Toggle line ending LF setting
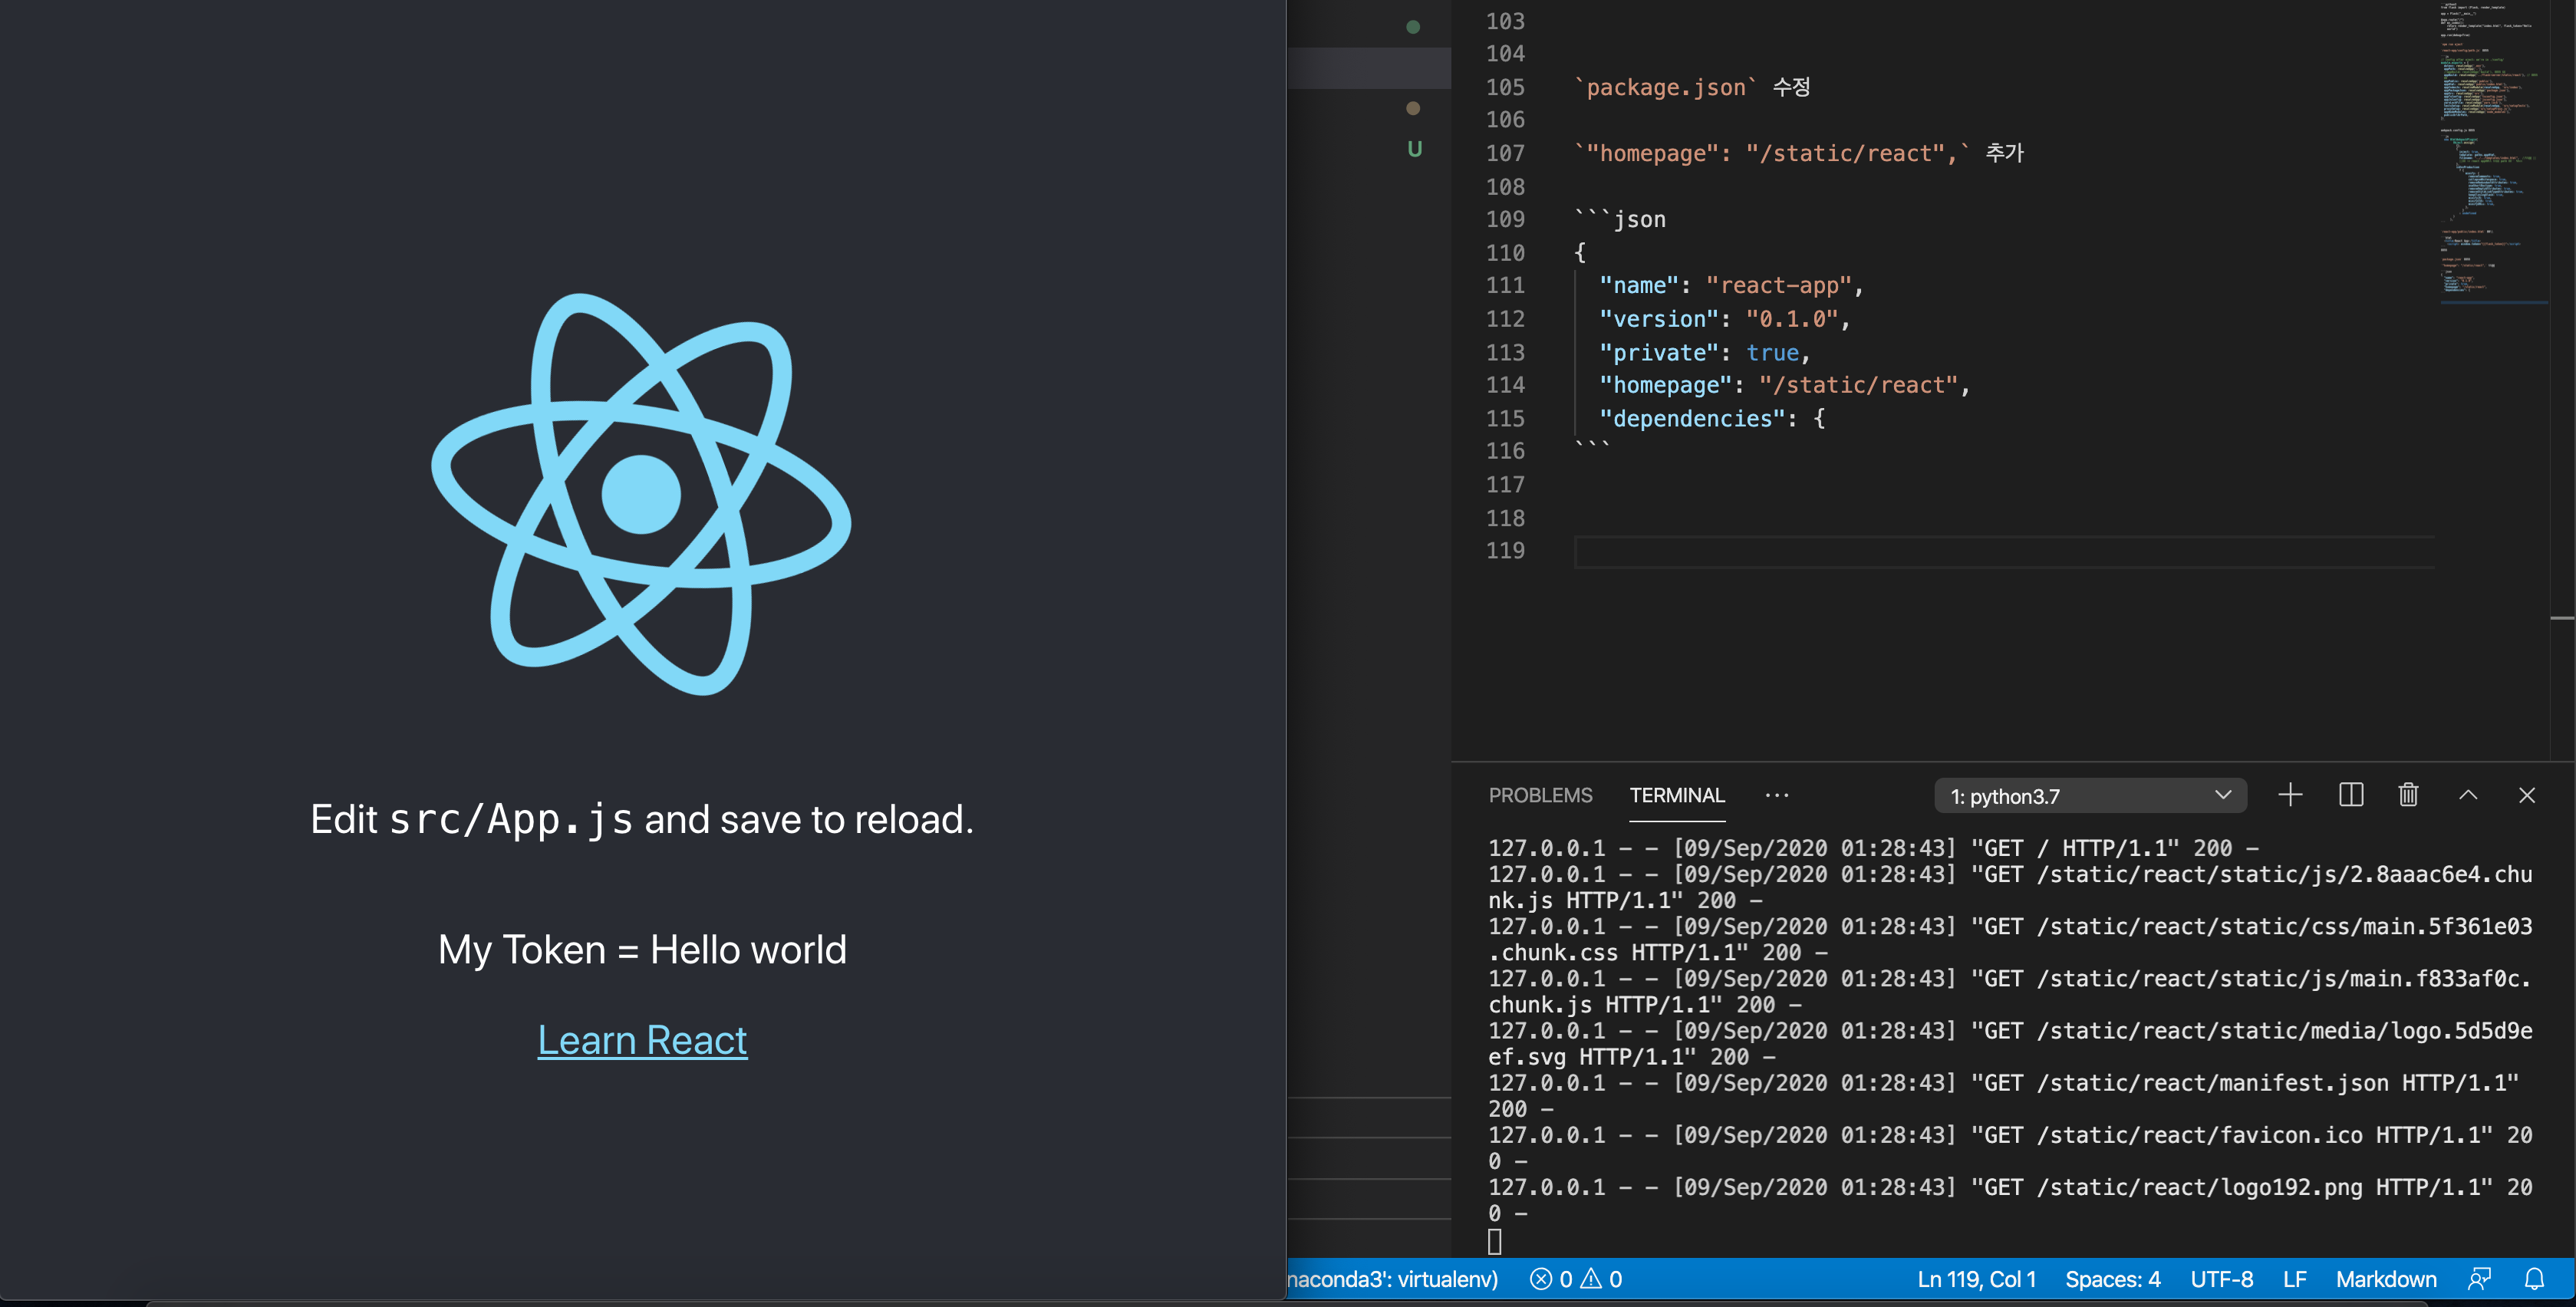This screenshot has width=2576, height=1307. (2294, 1279)
